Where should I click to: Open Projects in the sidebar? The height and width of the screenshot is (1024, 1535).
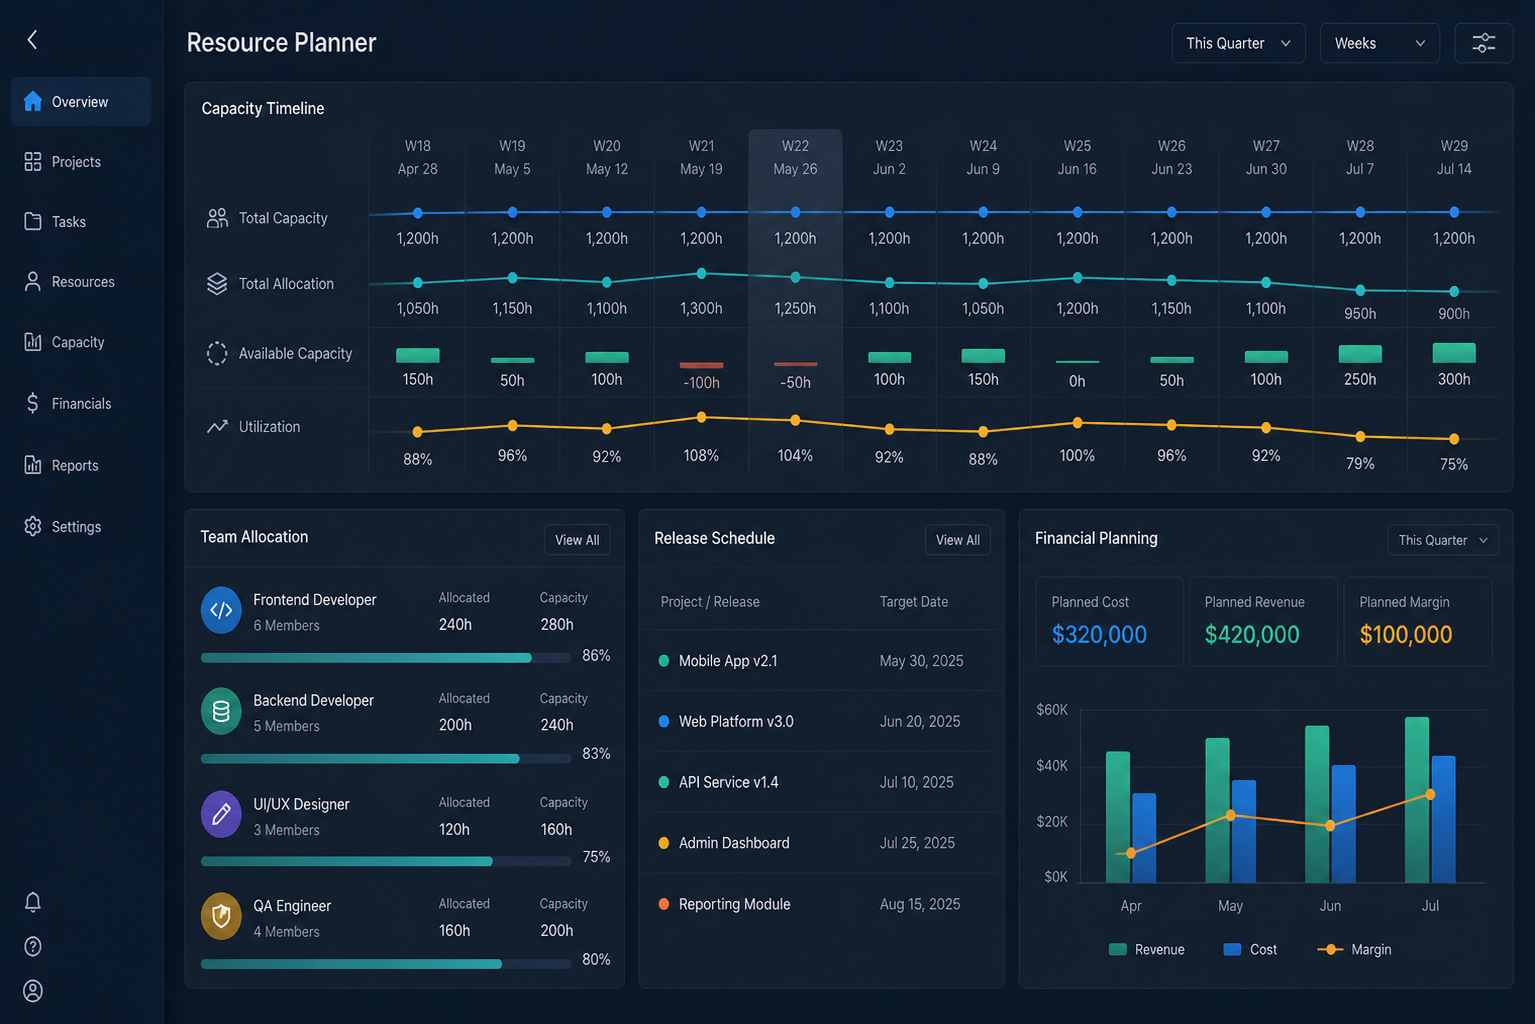pyautogui.click(x=81, y=161)
